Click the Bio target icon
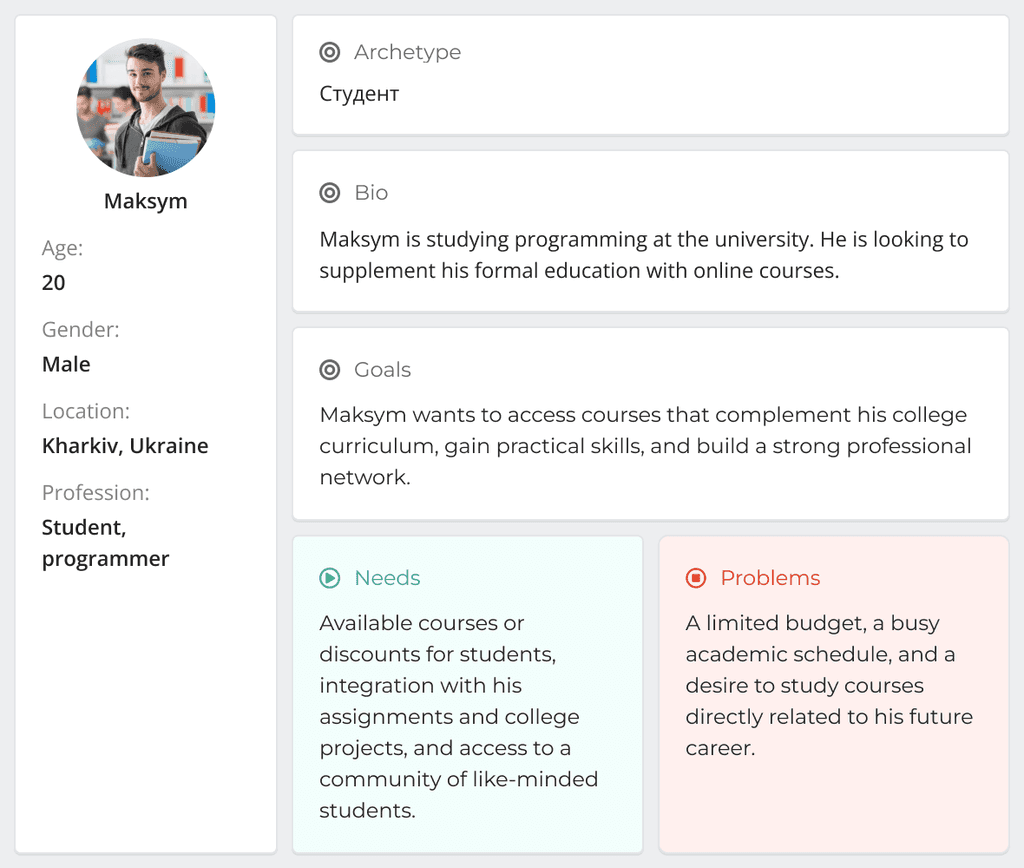This screenshot has height=868, width=1024. click(330, 193)
